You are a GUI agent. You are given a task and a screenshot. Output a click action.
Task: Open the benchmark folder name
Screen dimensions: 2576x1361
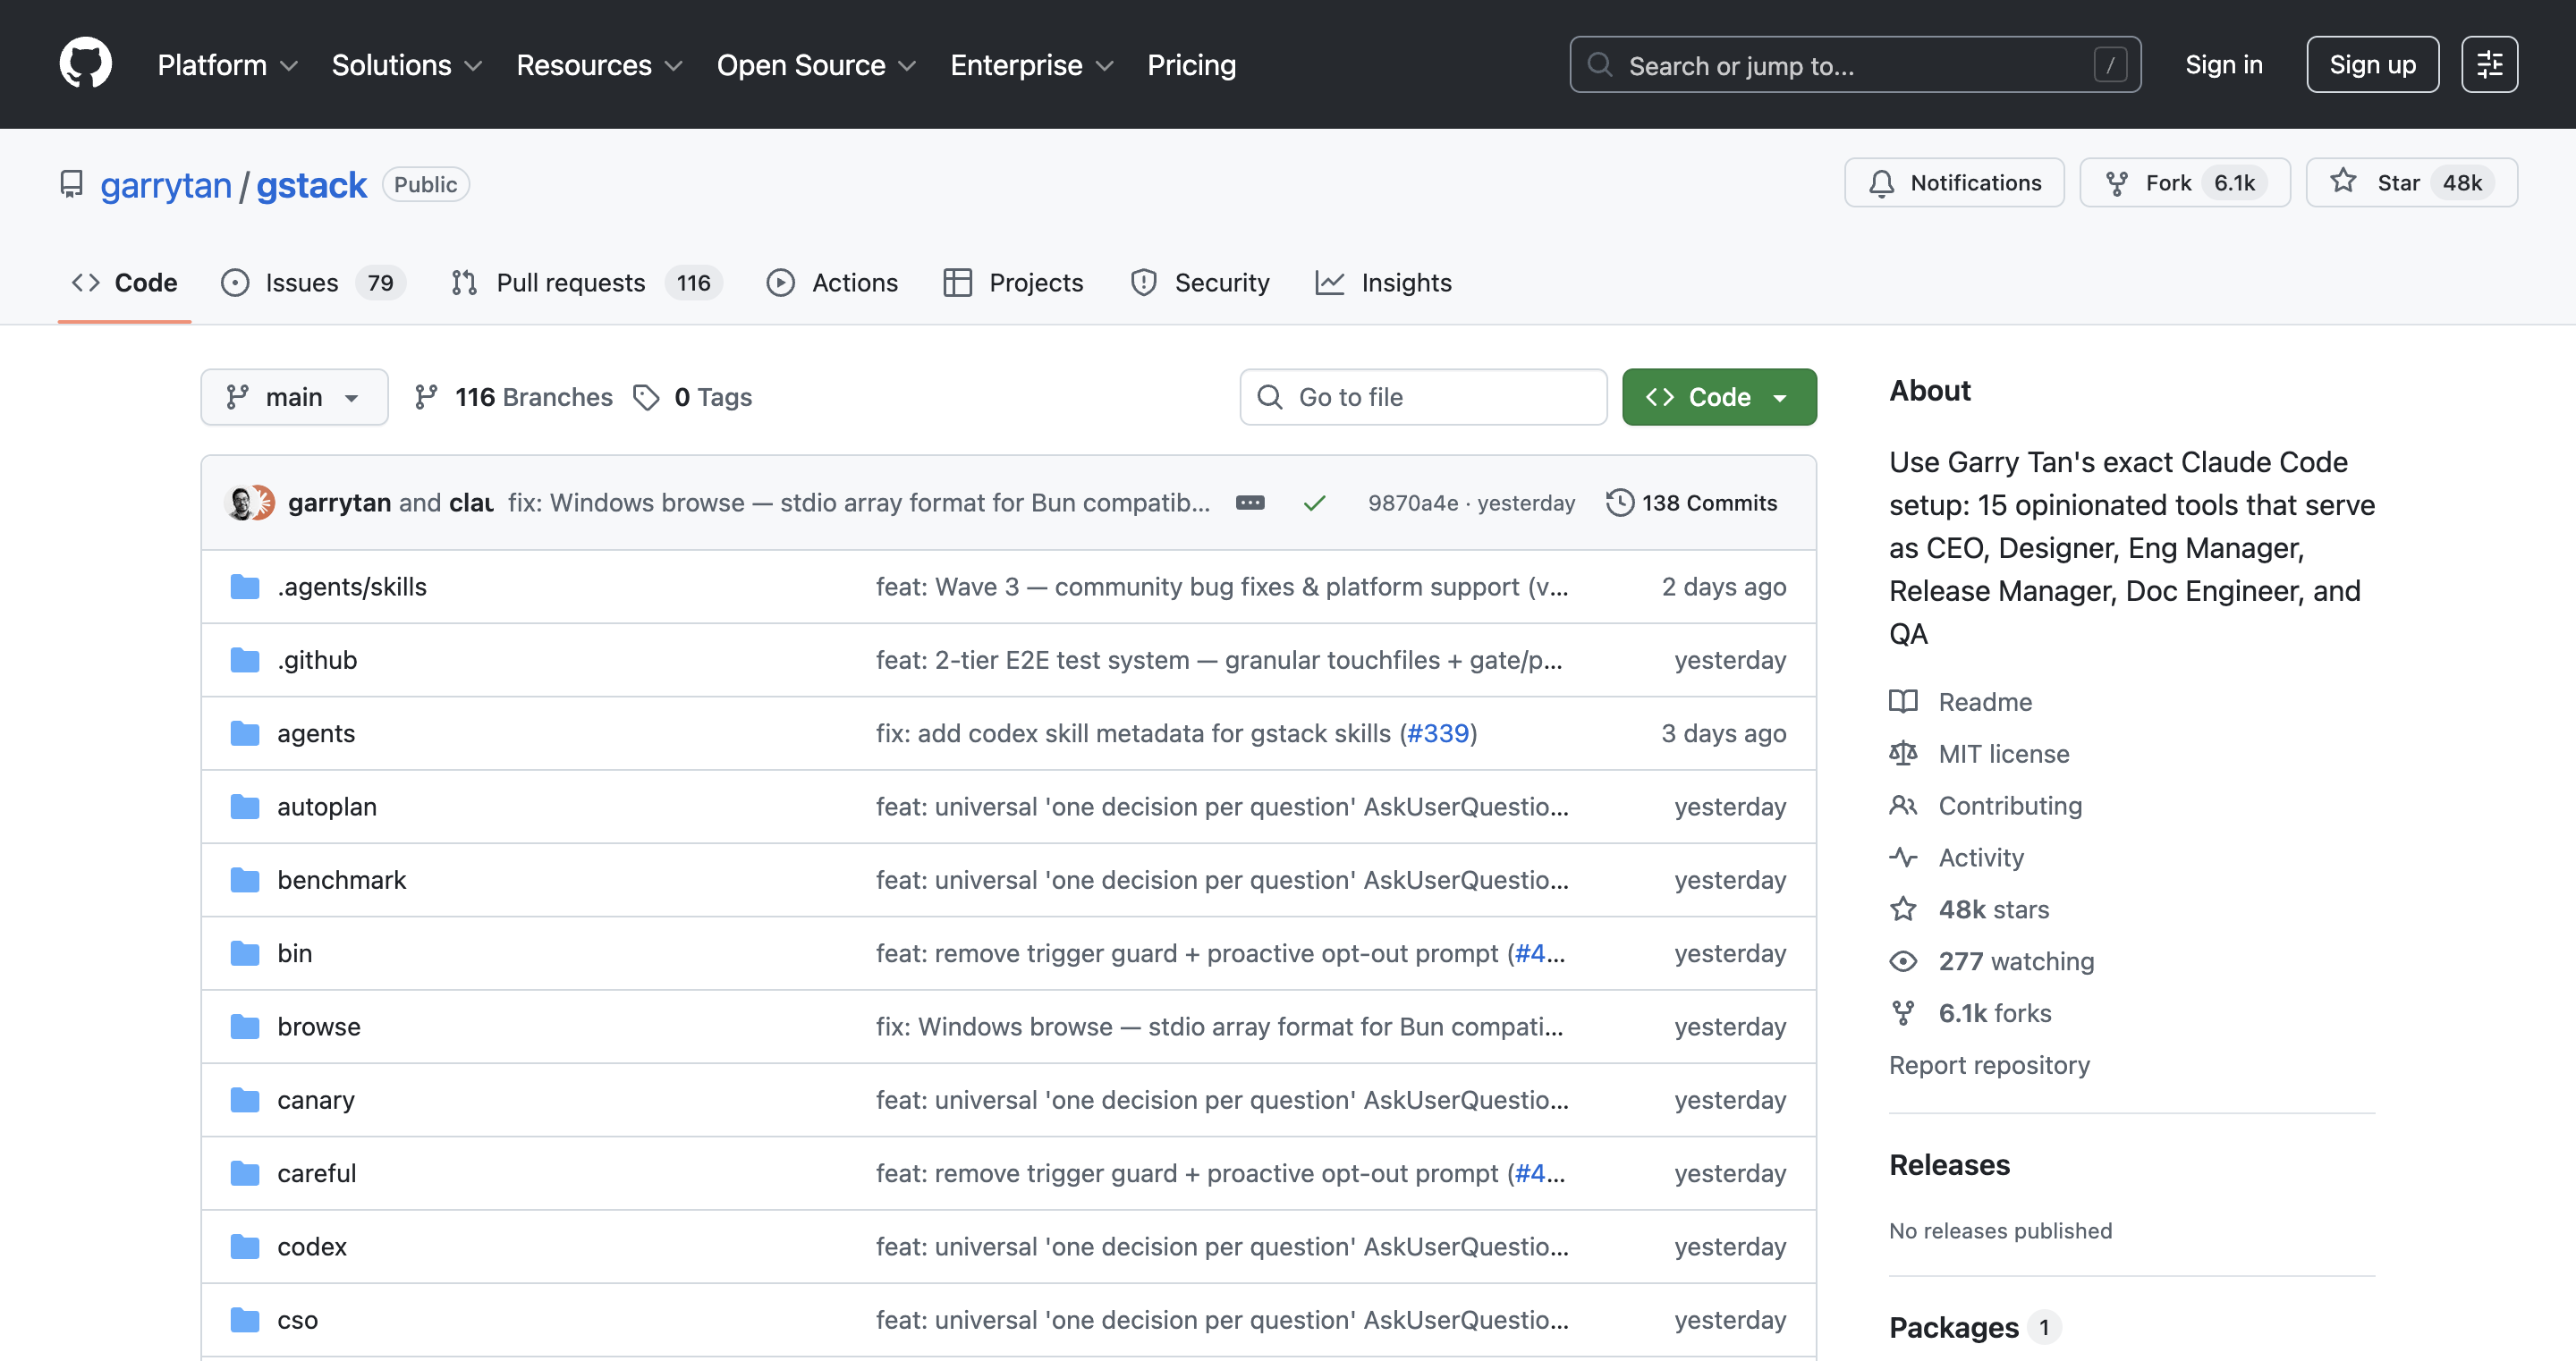342,880
